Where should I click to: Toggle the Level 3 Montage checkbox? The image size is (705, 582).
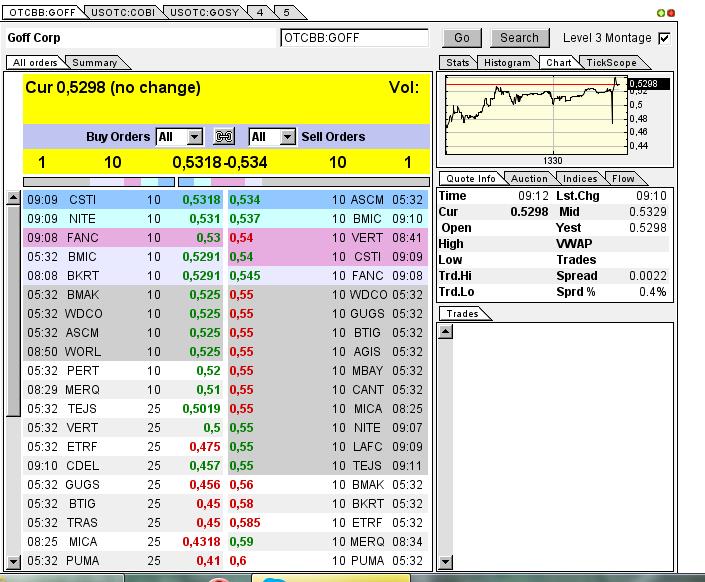pyautogui.click(x=664, y=38)
